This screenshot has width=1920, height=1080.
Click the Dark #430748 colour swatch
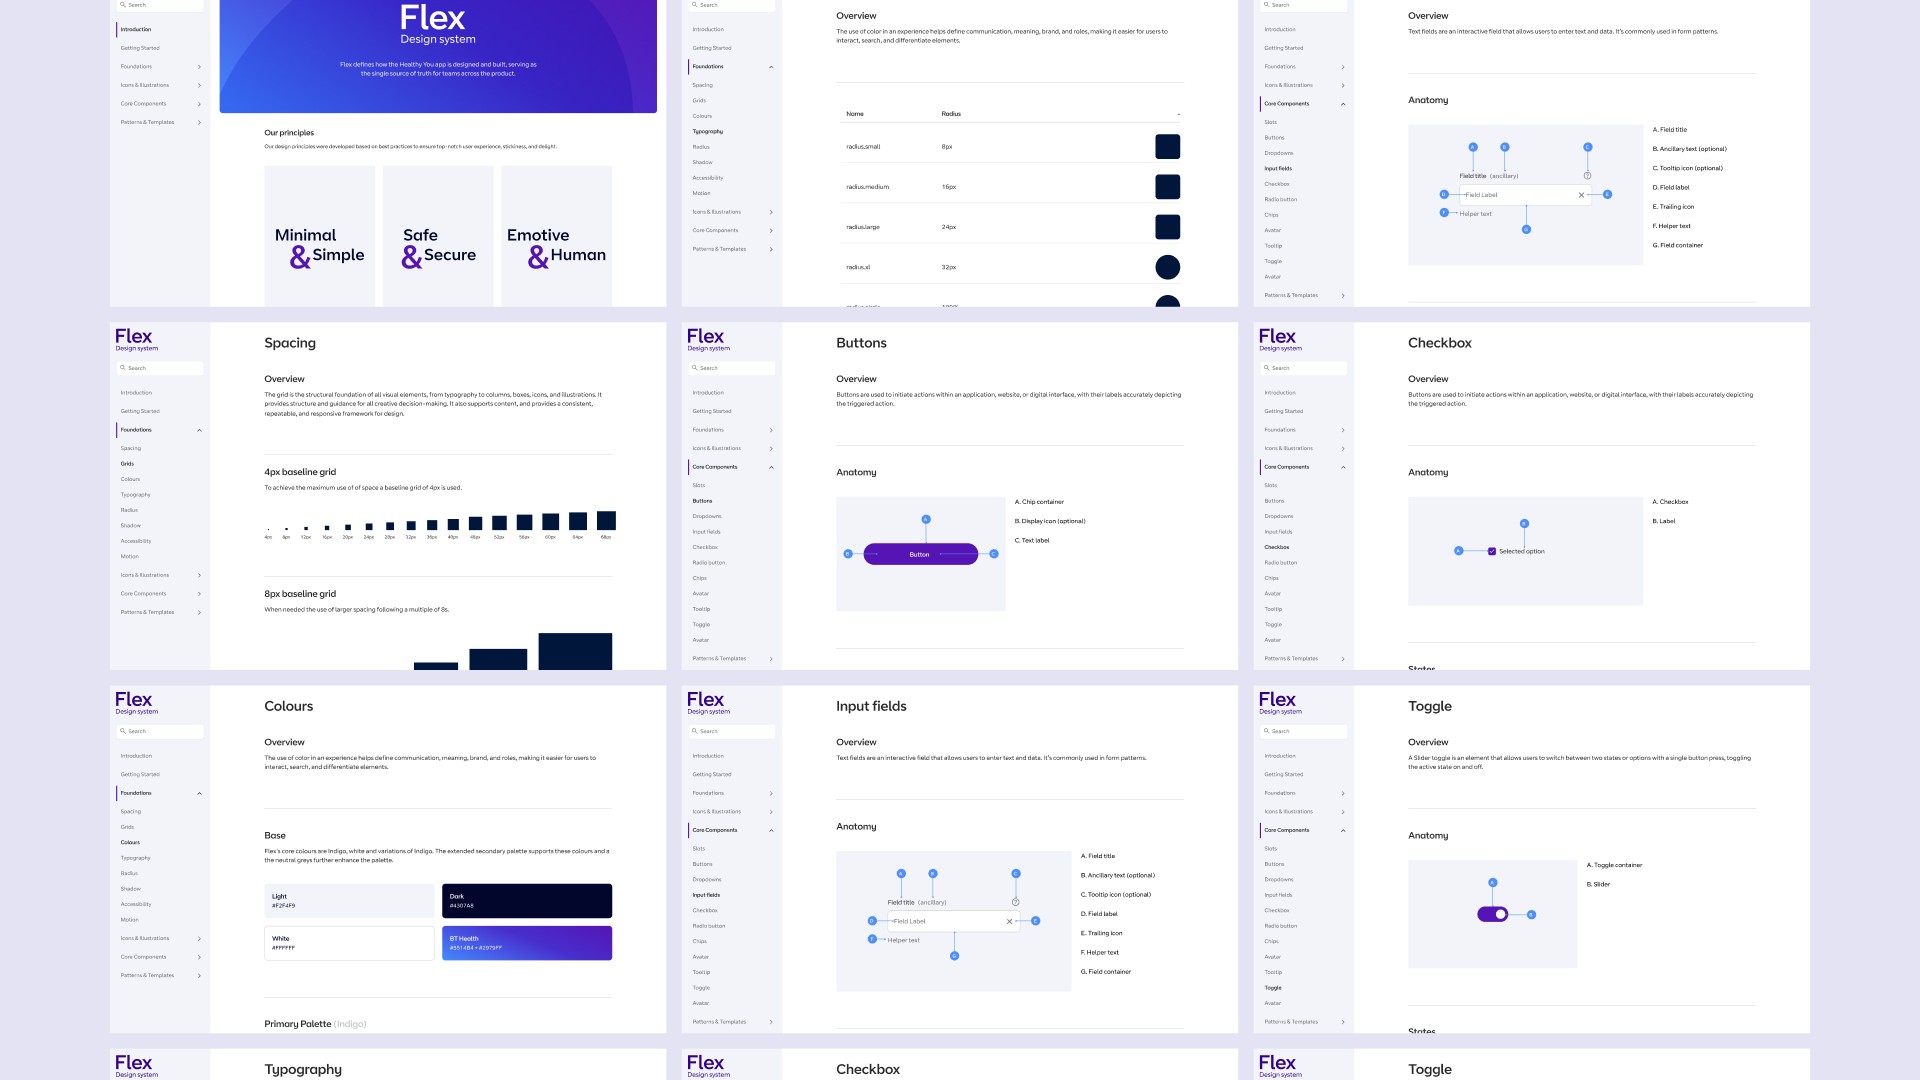(x=526, y=901)
